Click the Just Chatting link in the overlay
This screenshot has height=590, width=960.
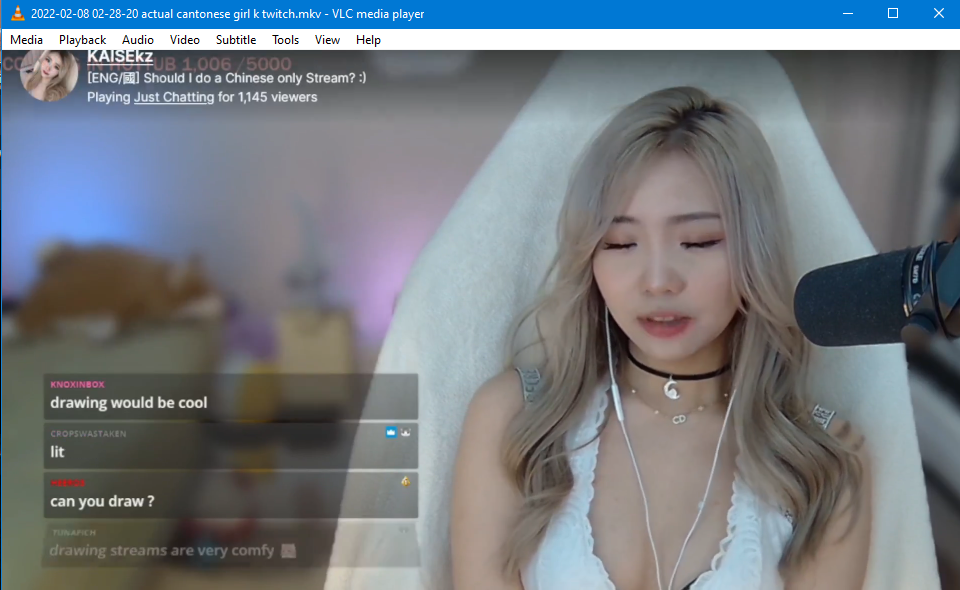[174, 97]
